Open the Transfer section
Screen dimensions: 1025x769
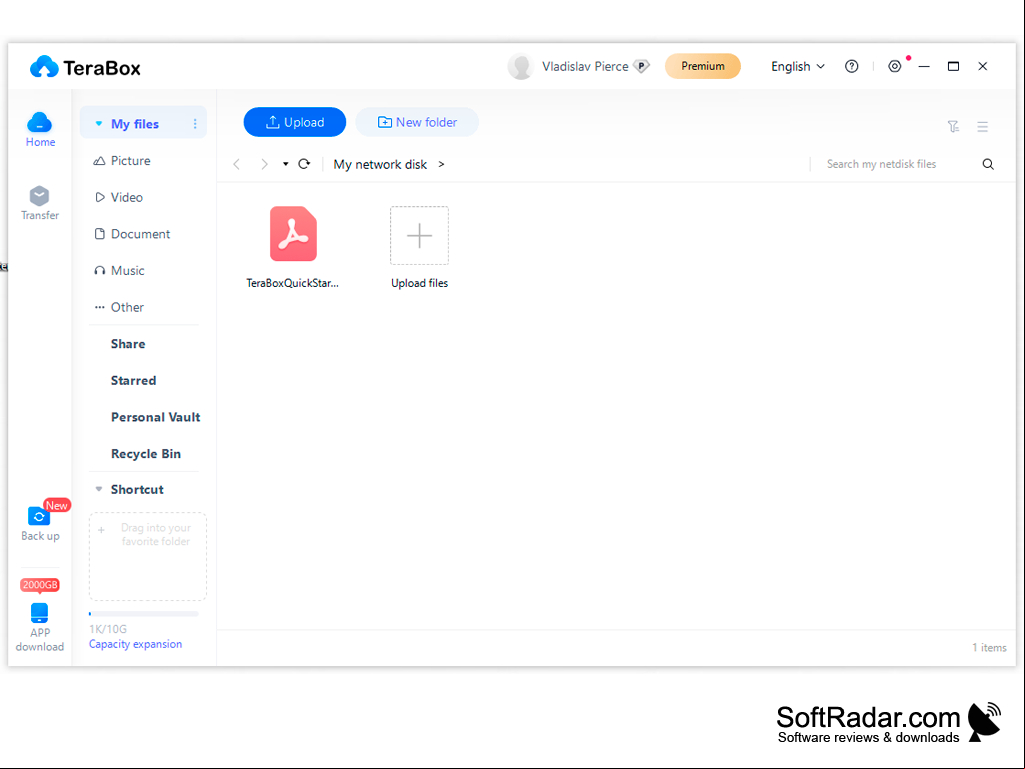[40, 203]
